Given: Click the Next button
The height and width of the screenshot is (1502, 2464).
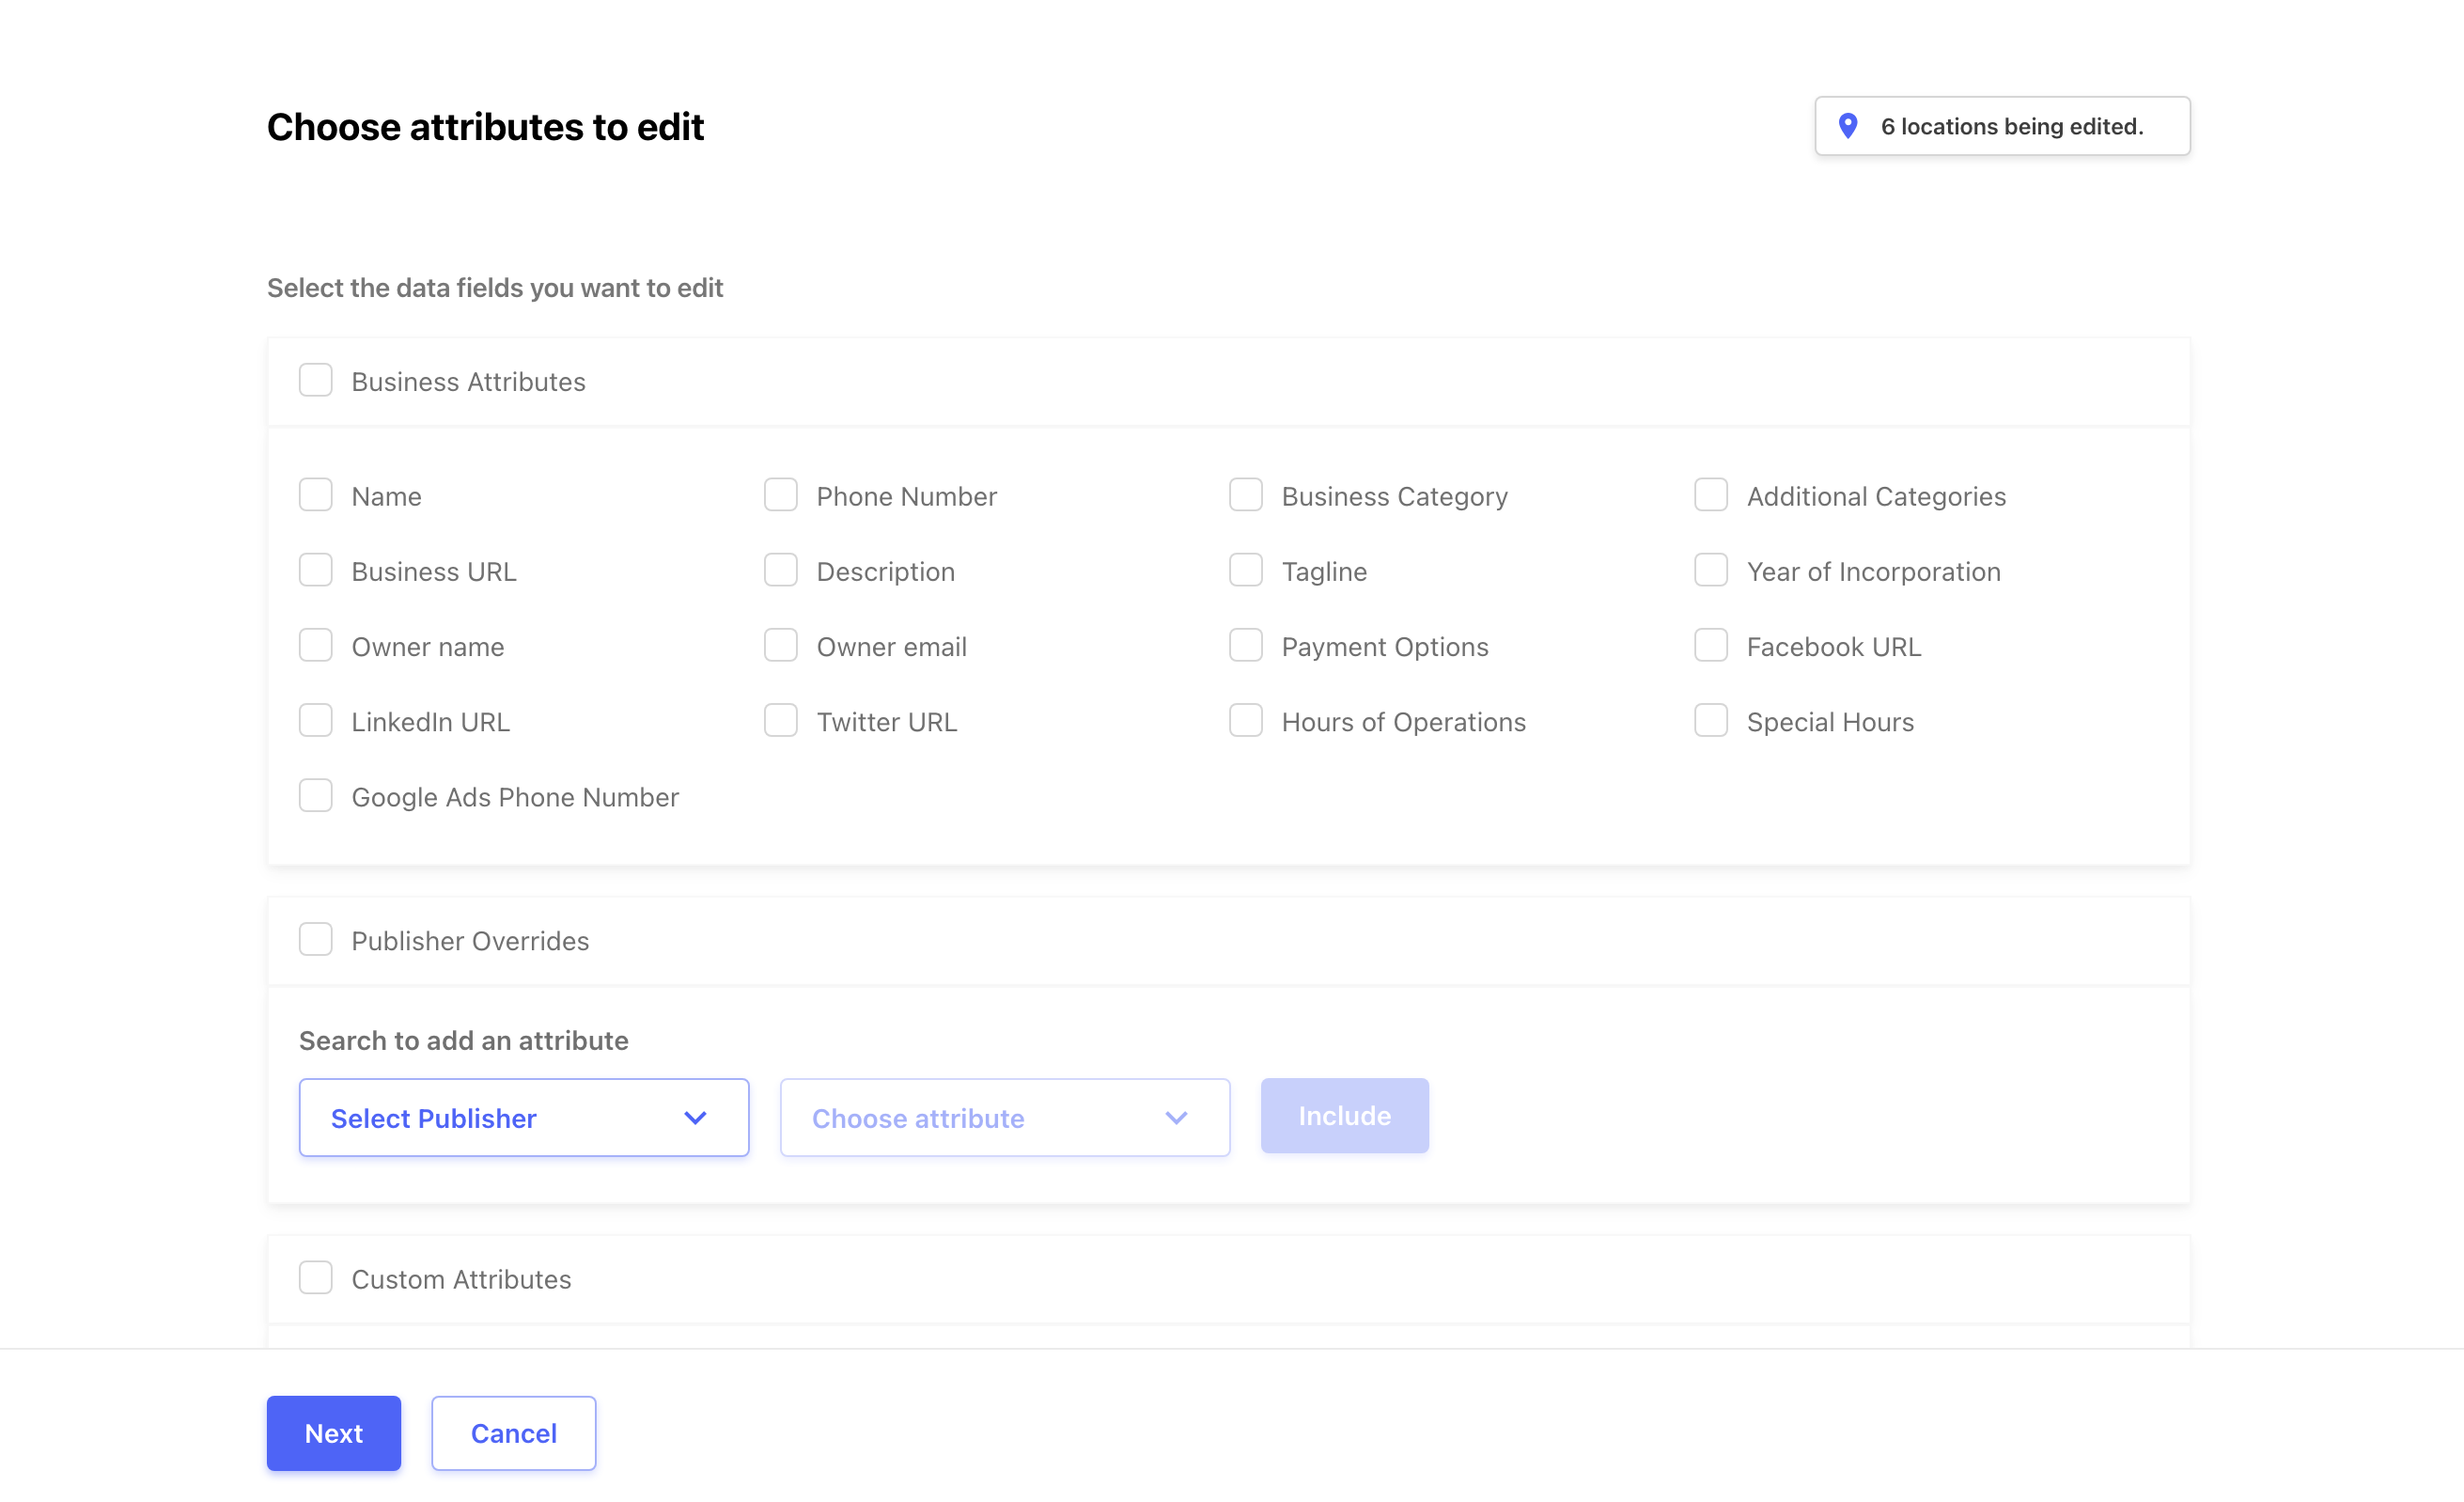Looking at the screenshot, I should (334, 1433).
